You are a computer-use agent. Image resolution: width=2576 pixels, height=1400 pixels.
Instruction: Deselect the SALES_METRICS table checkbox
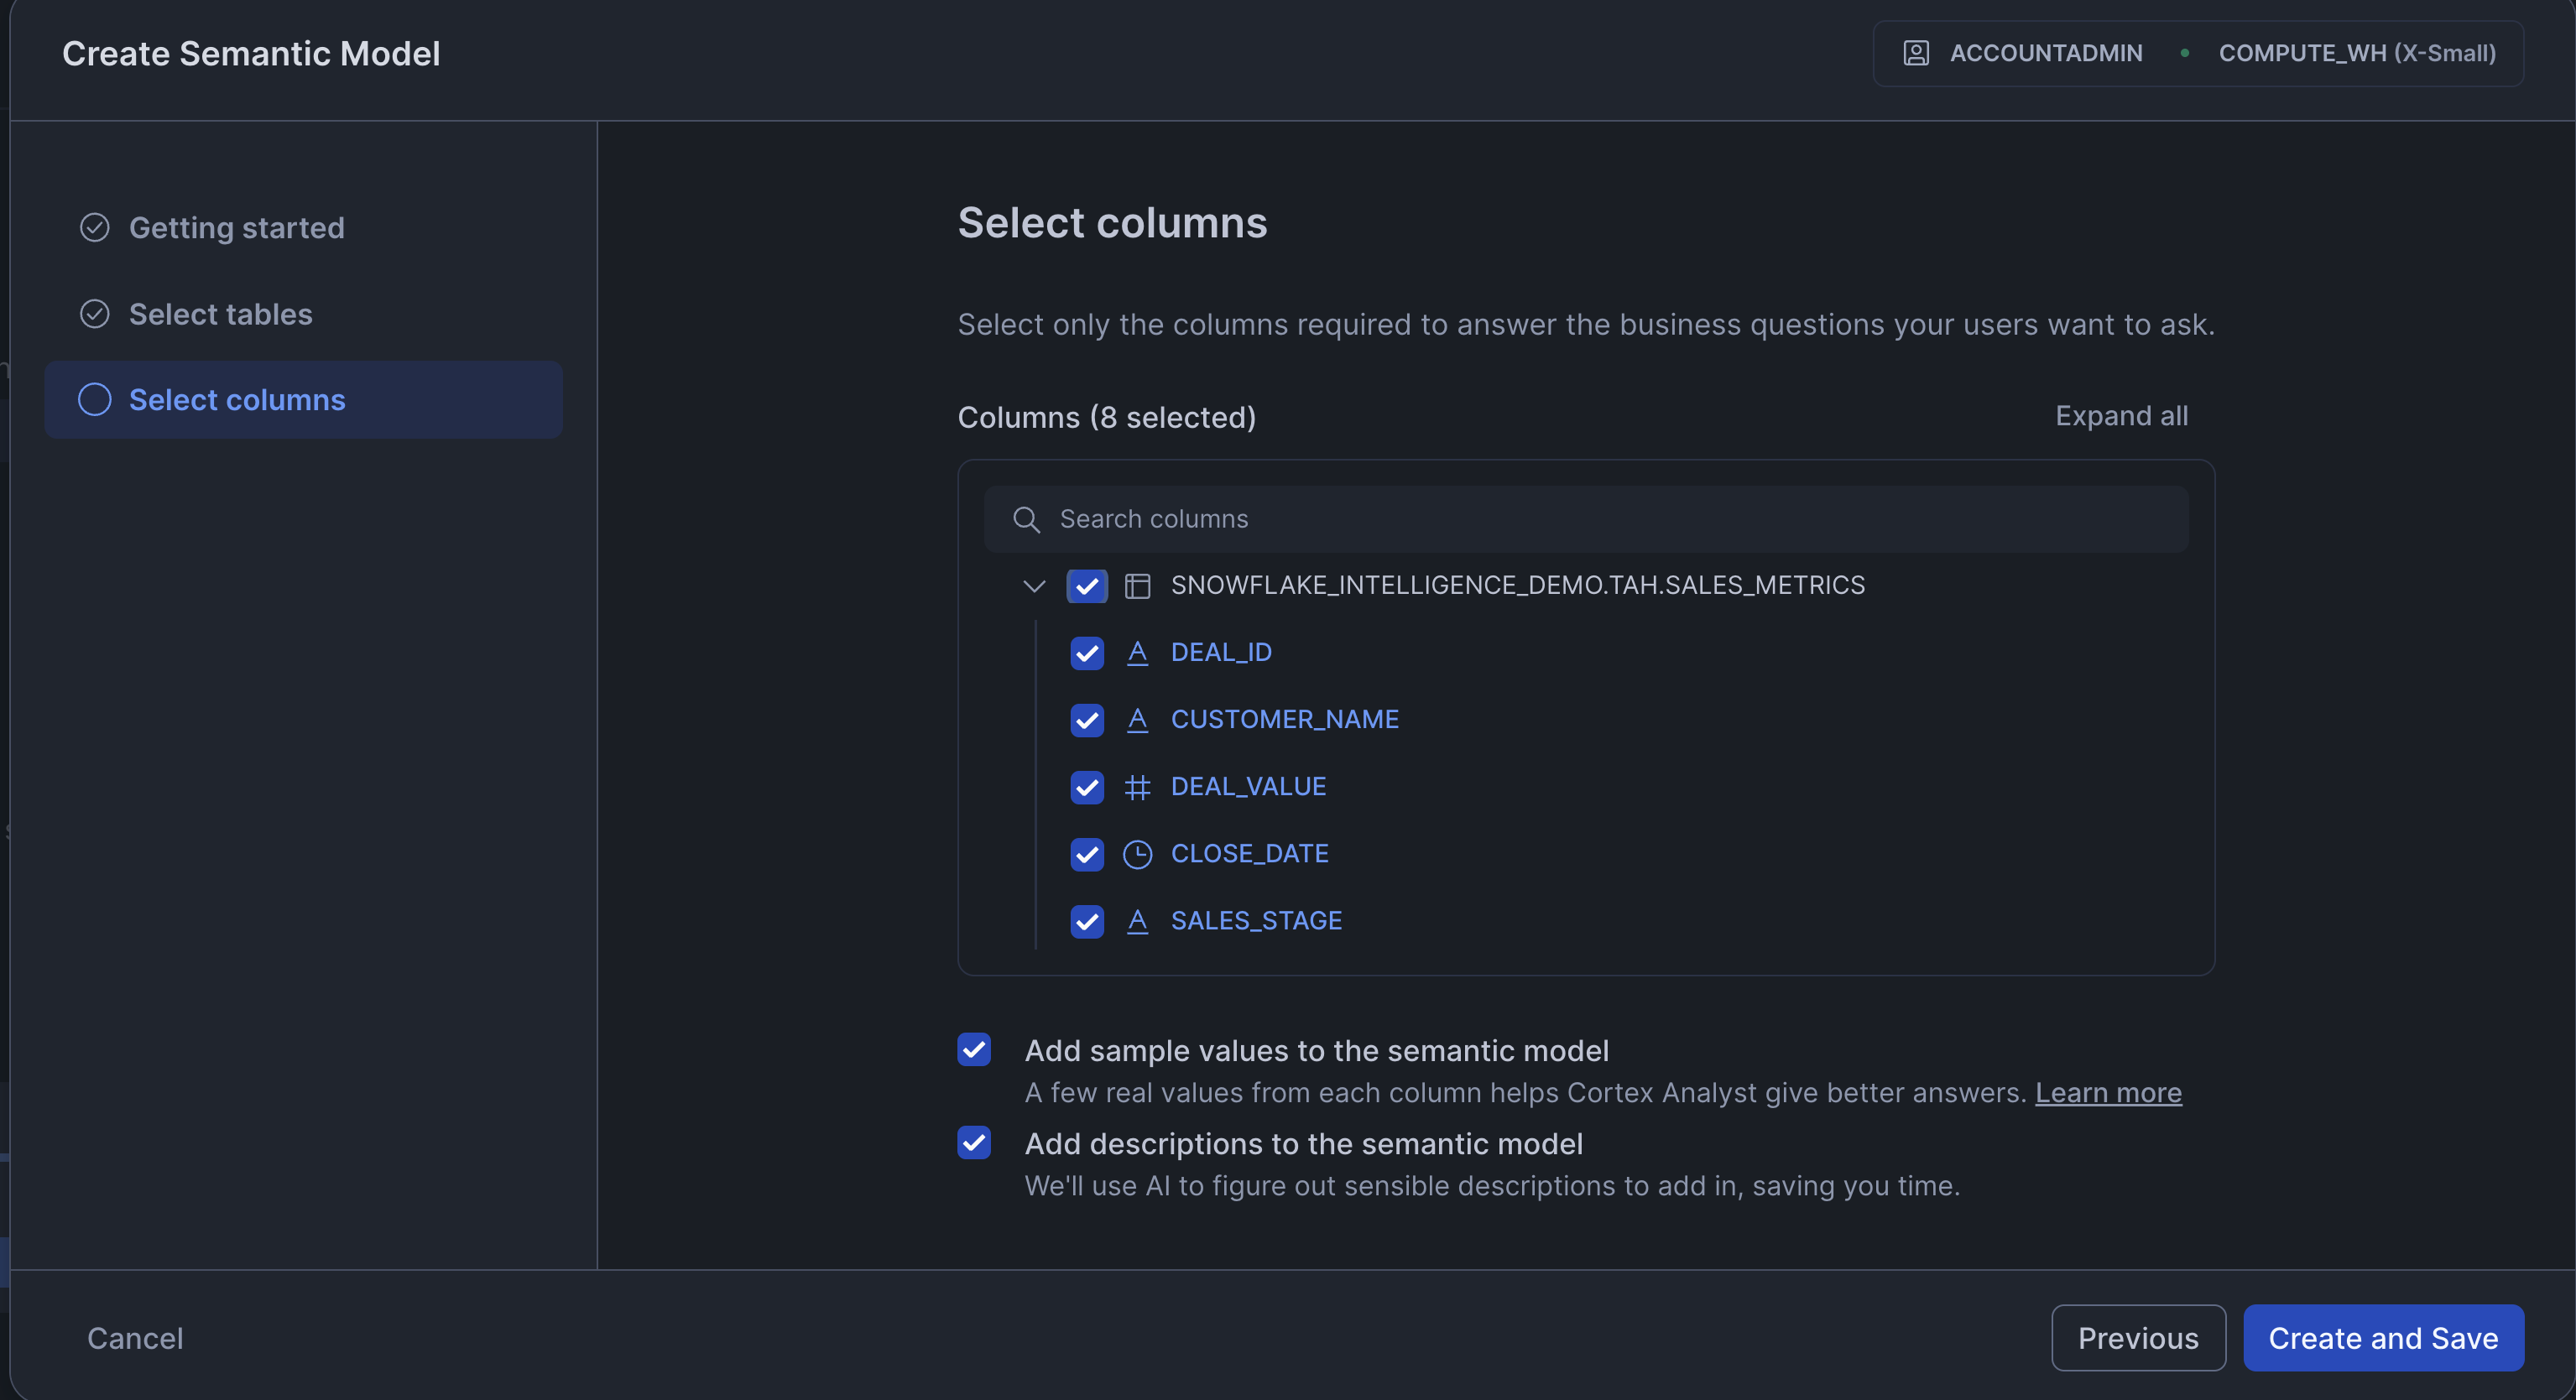(1086, 586)
